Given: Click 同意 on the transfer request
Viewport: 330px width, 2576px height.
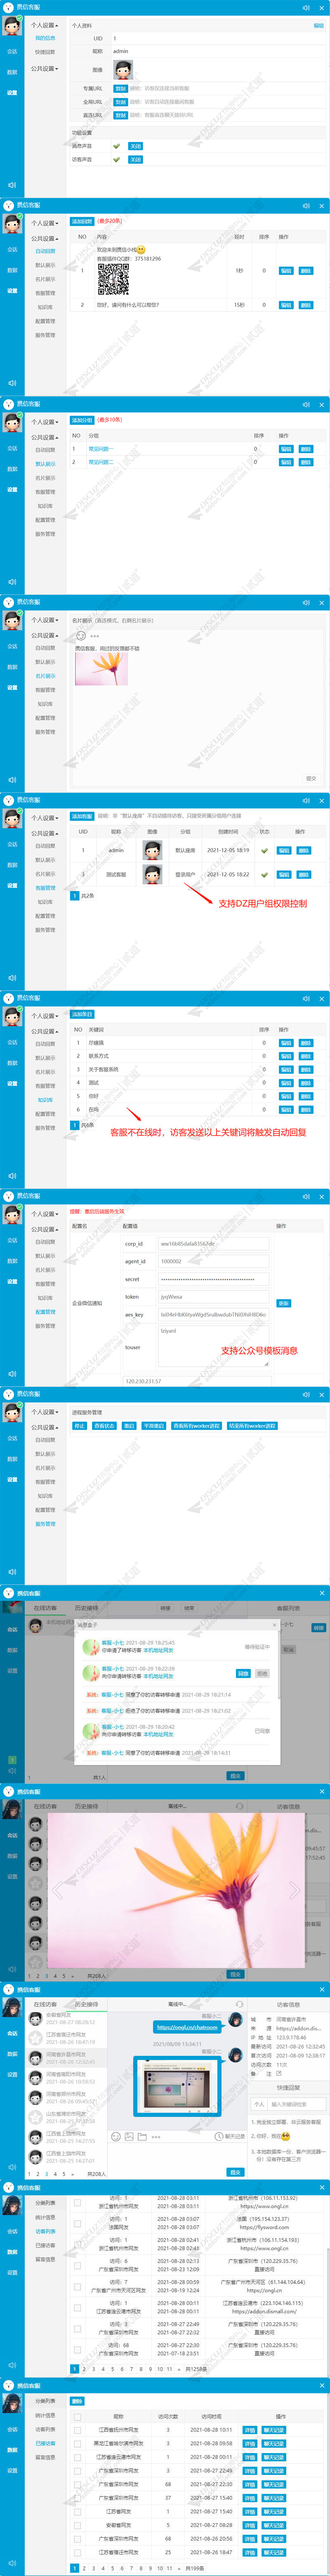Looking at the screenshot, I should tap(243, 1673).
